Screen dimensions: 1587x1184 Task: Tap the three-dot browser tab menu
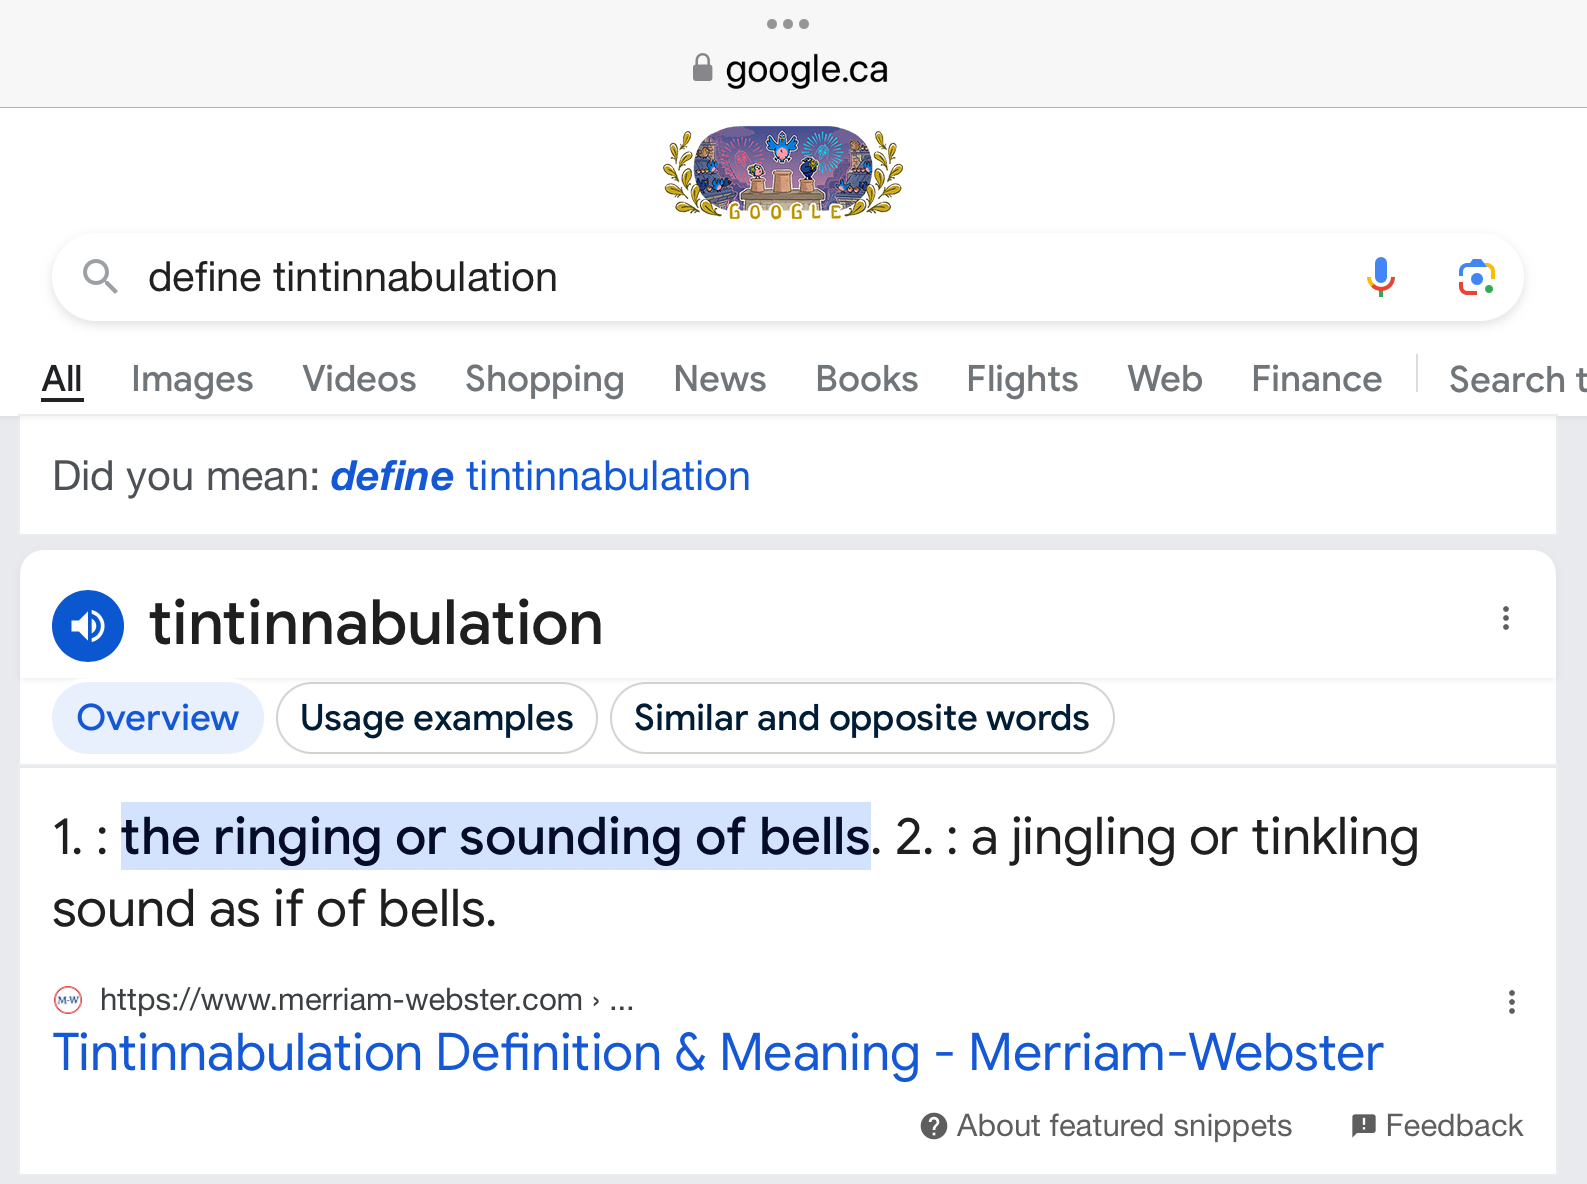[x=788, y=24]
